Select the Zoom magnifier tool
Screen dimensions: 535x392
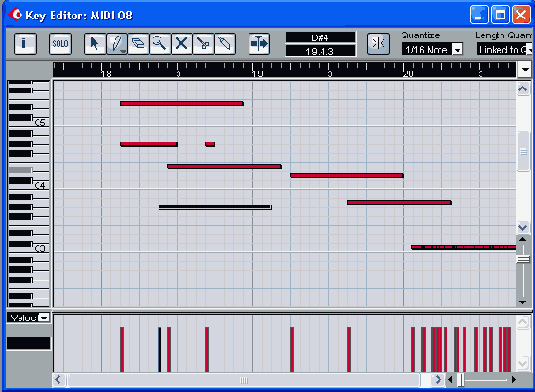click(x=160, y=44)
